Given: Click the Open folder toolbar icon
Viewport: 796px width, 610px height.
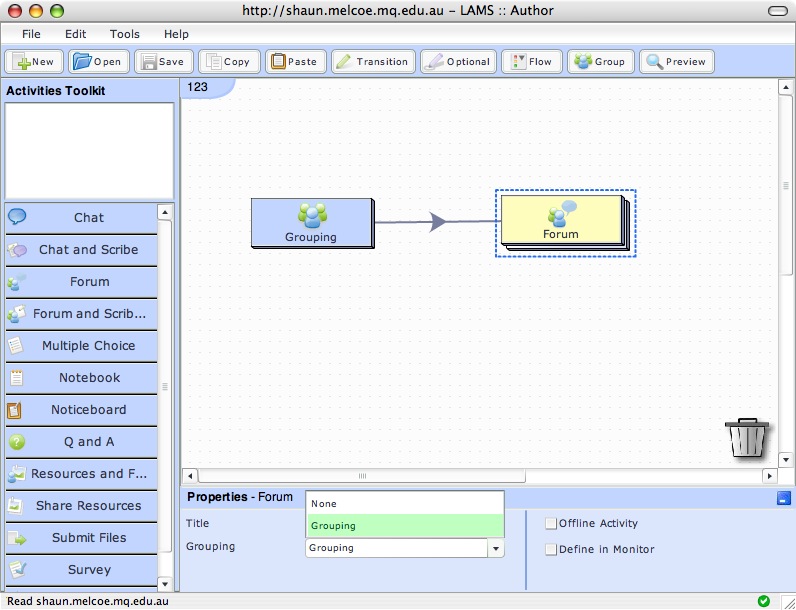Looking at the screenshot, I should [x=83, y=61].
